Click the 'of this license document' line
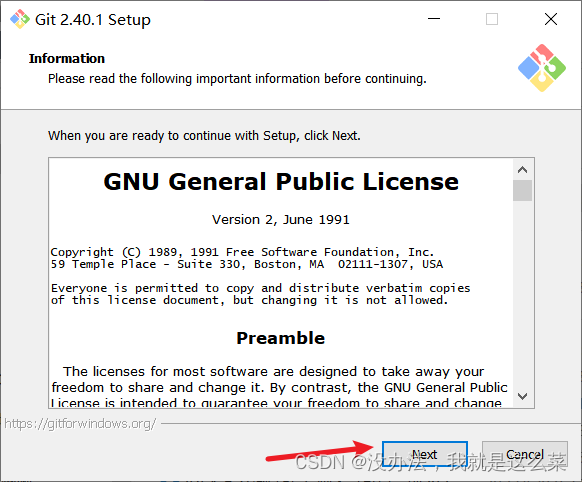The image size is (582, 482). point(250,300)
